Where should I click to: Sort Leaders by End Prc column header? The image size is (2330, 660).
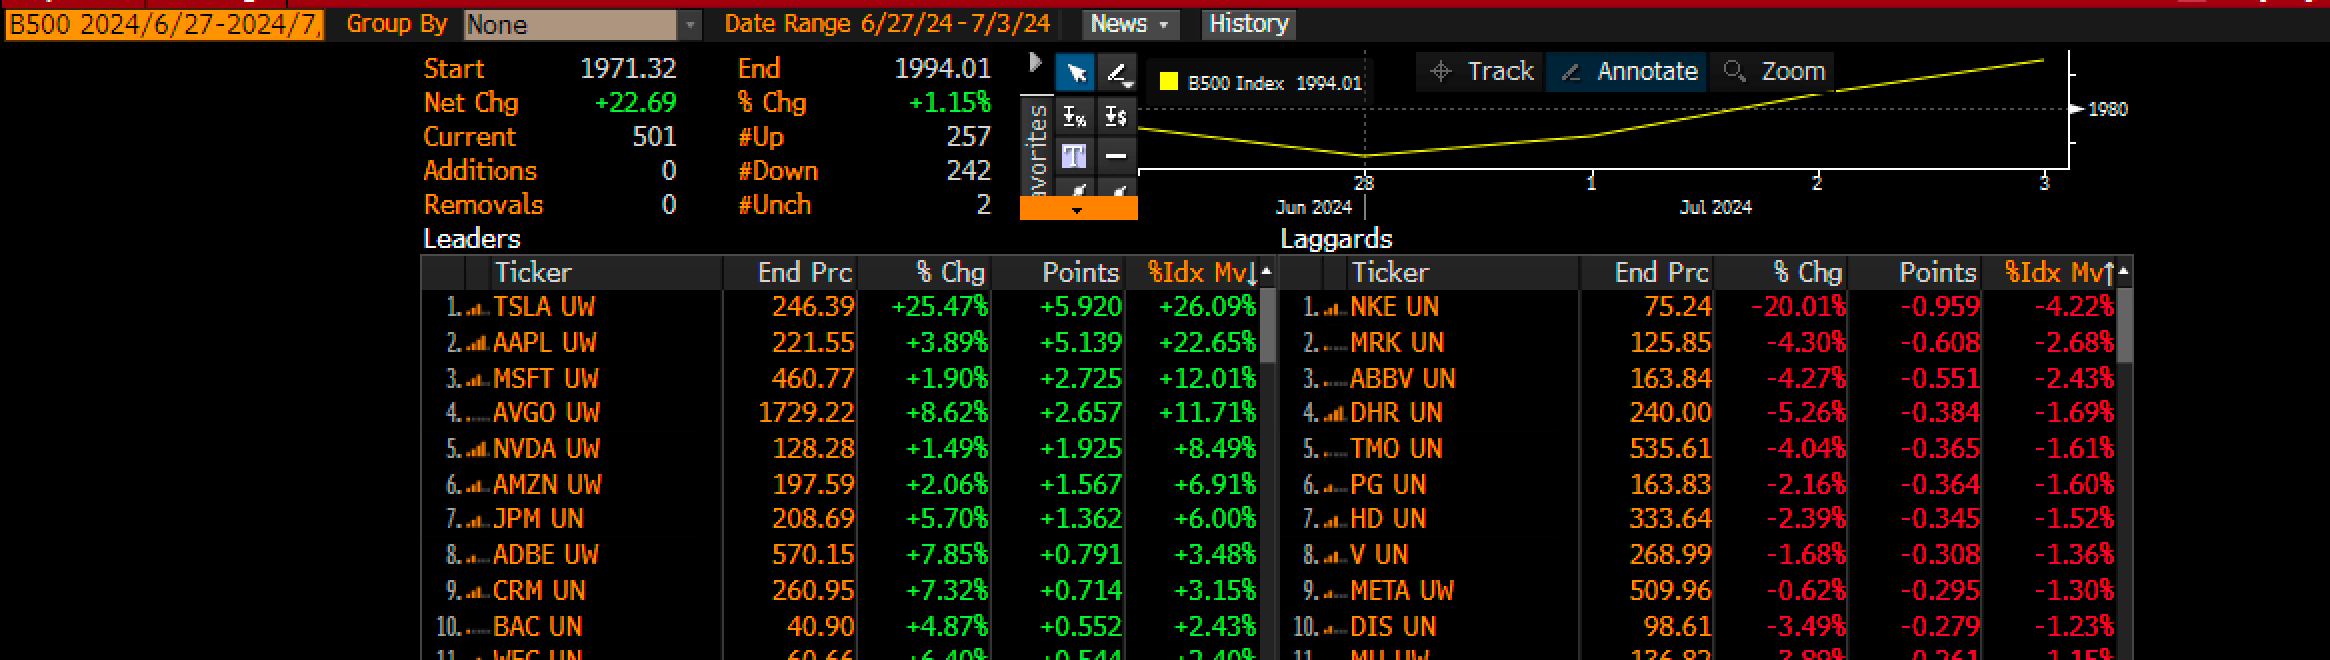[790, 273]
